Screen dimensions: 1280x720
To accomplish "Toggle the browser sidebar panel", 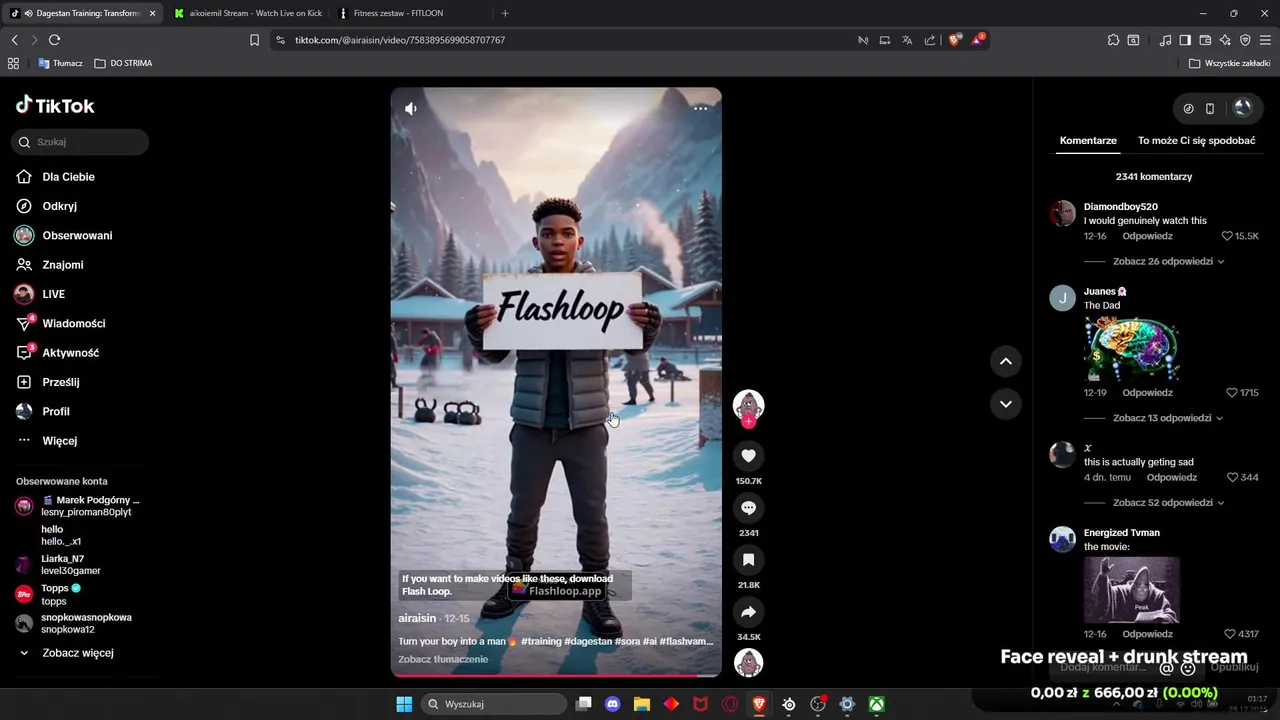I will point(1185,40).
